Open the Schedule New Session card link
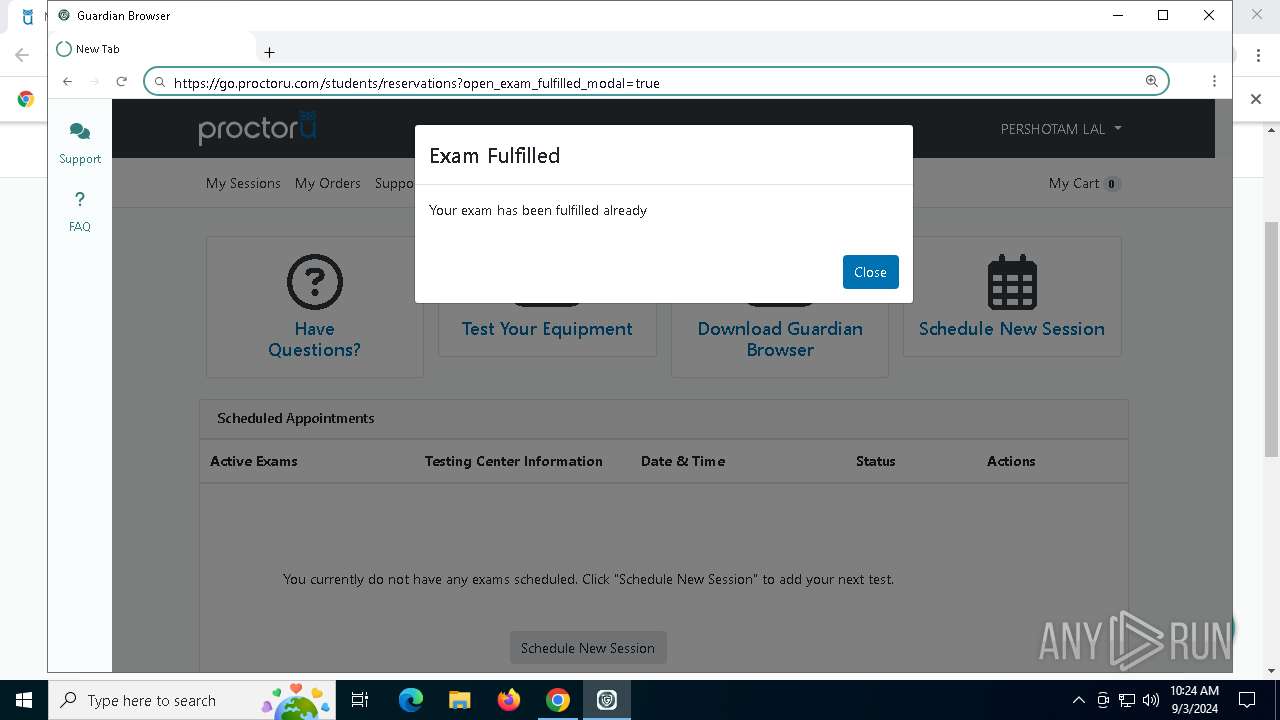Image resolution: width=1280 pixels, height=720 pixels. [x=1012, y=329]
